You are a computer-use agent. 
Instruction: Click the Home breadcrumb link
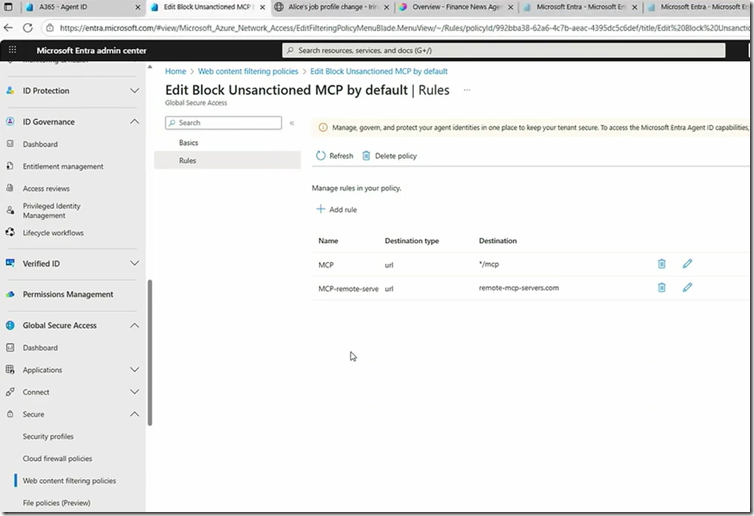click(x=176, y=71)
